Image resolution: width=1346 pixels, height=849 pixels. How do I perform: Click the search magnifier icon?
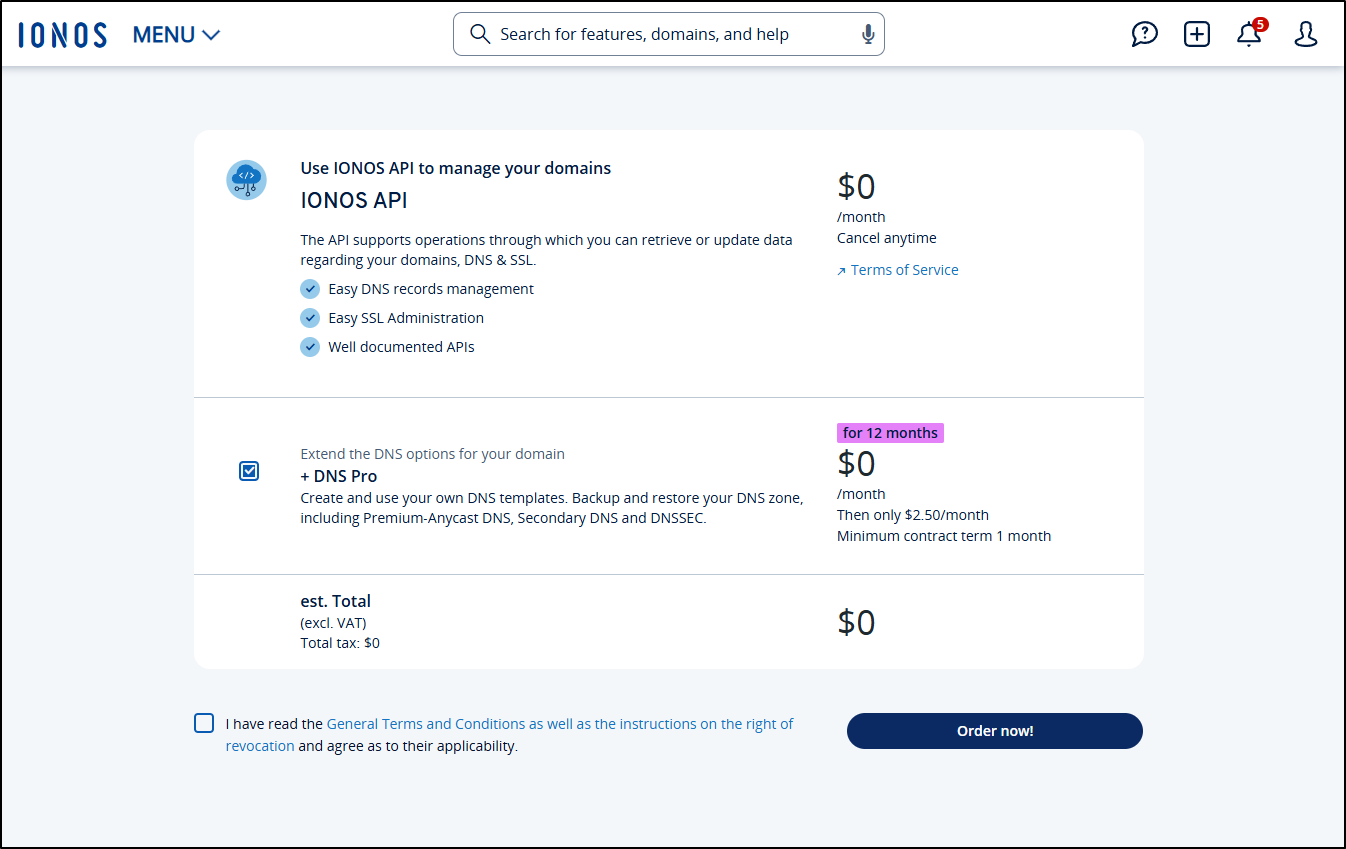click(x=480, y=34)
